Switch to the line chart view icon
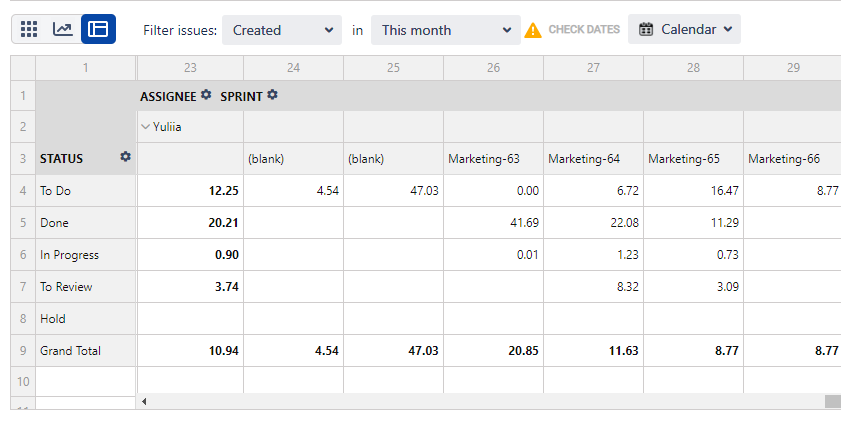Viewport: 841px width, 422px height. point(63,29)
